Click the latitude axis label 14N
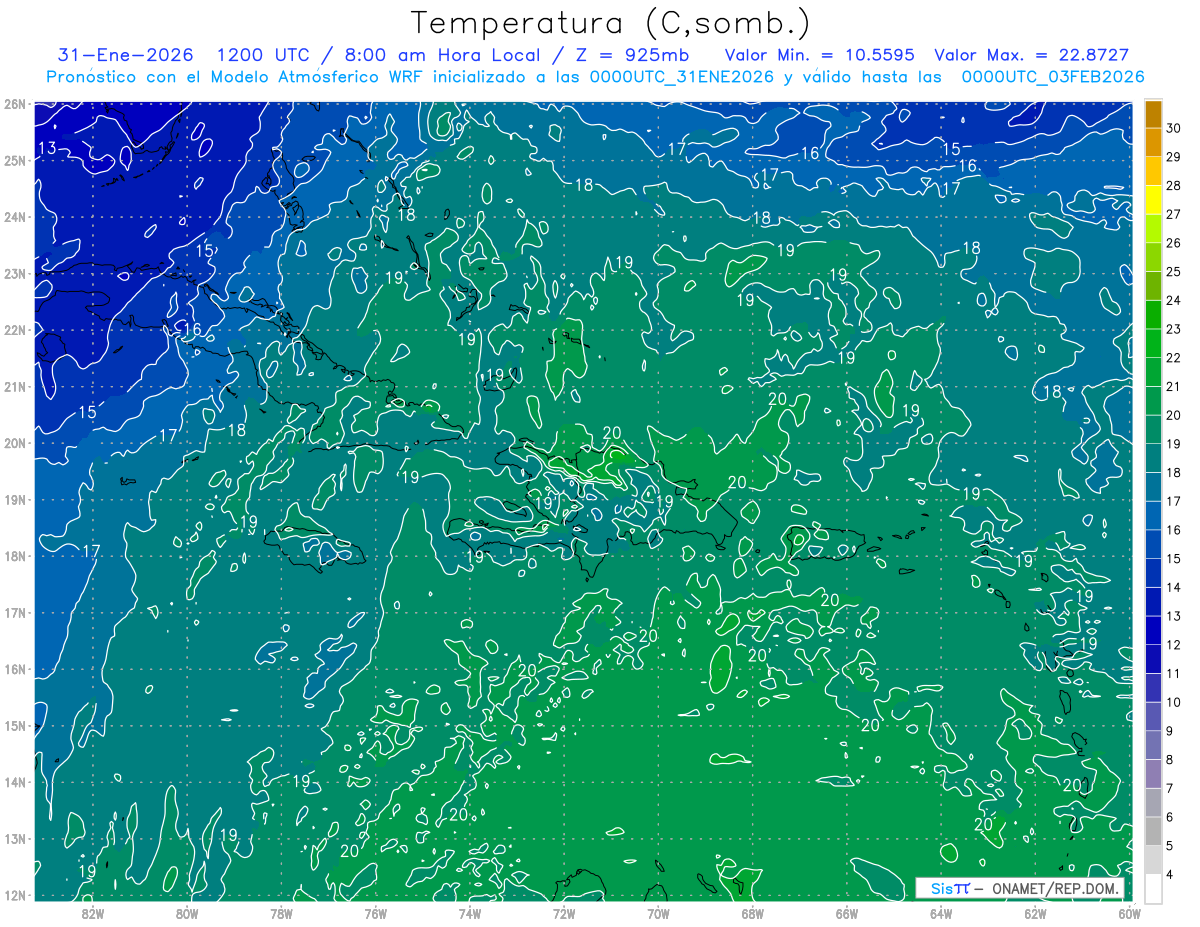 14,782
